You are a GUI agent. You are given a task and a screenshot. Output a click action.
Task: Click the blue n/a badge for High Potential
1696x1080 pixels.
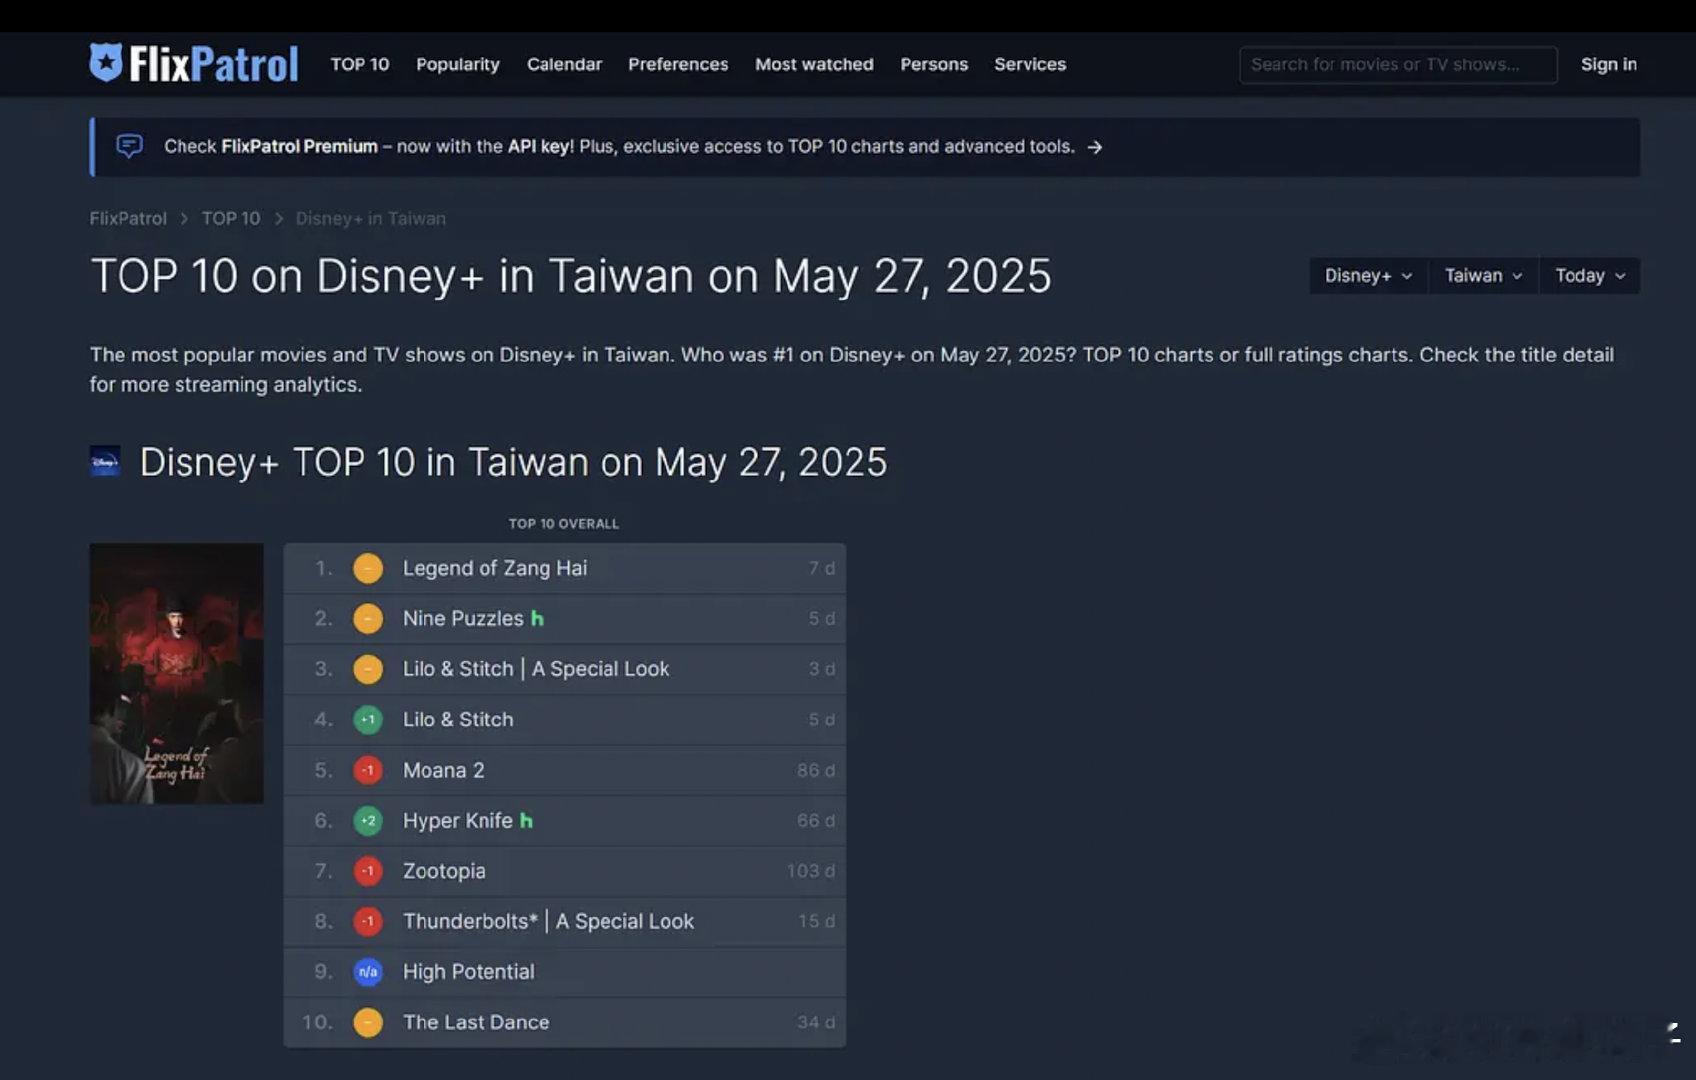coord(368,972)
